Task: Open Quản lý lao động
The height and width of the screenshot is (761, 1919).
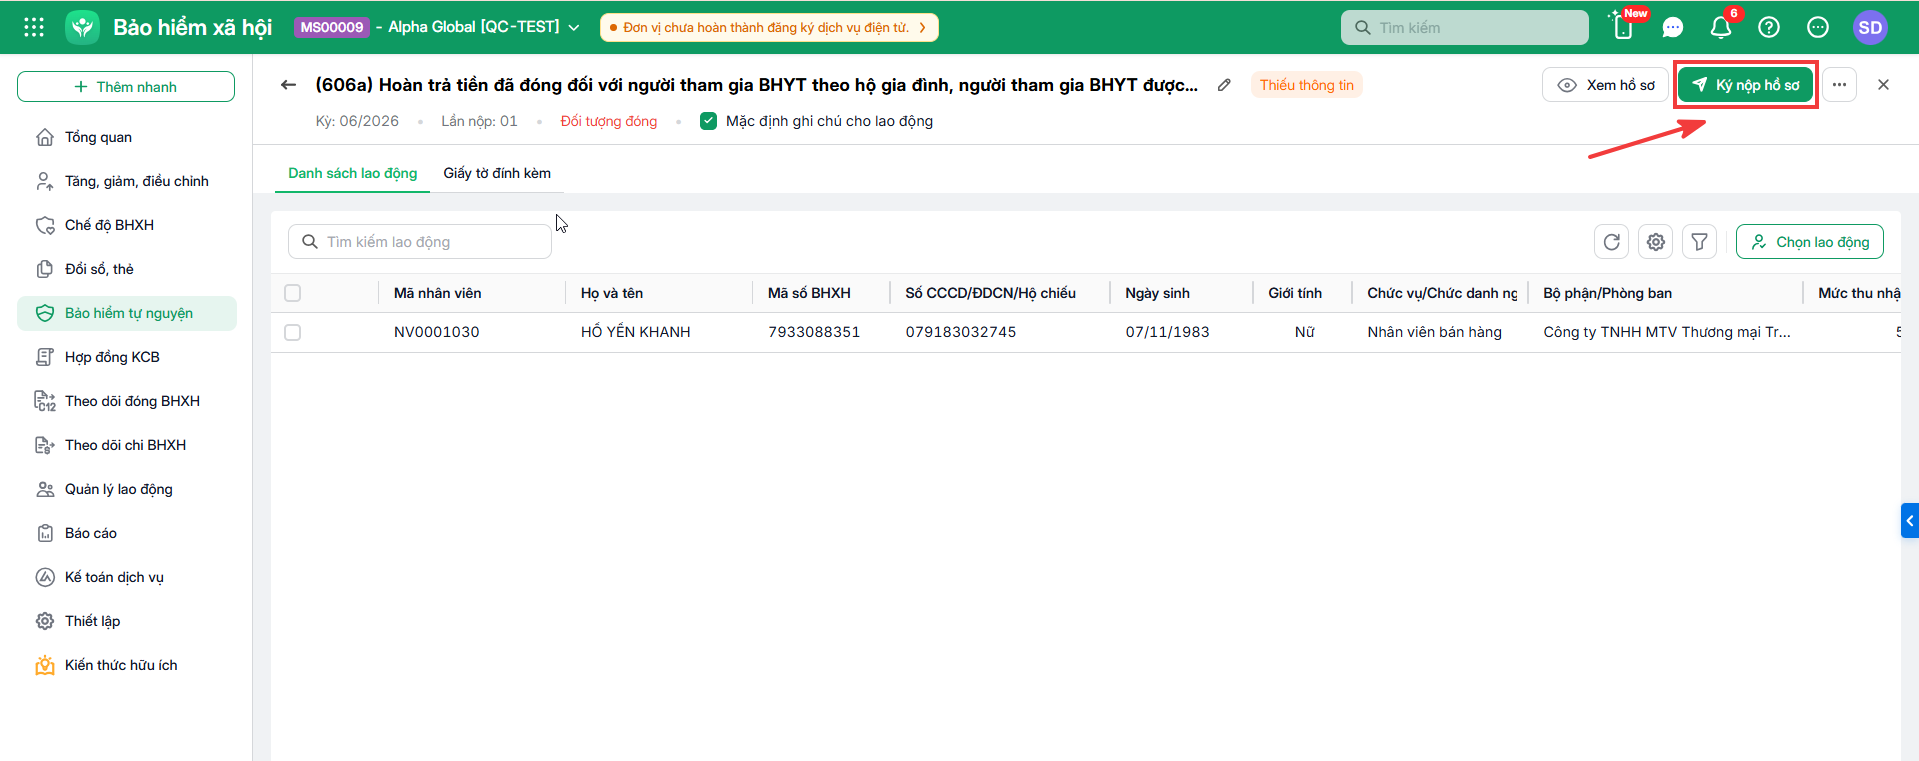Action: (127, 489)
